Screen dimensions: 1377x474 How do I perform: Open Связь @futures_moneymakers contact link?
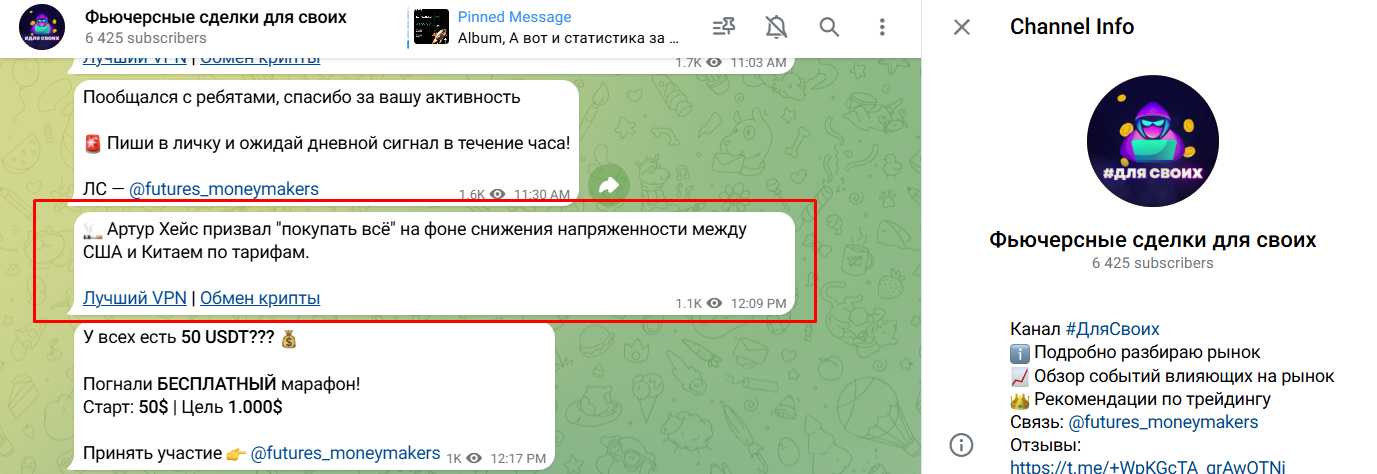coord(1163,422)
